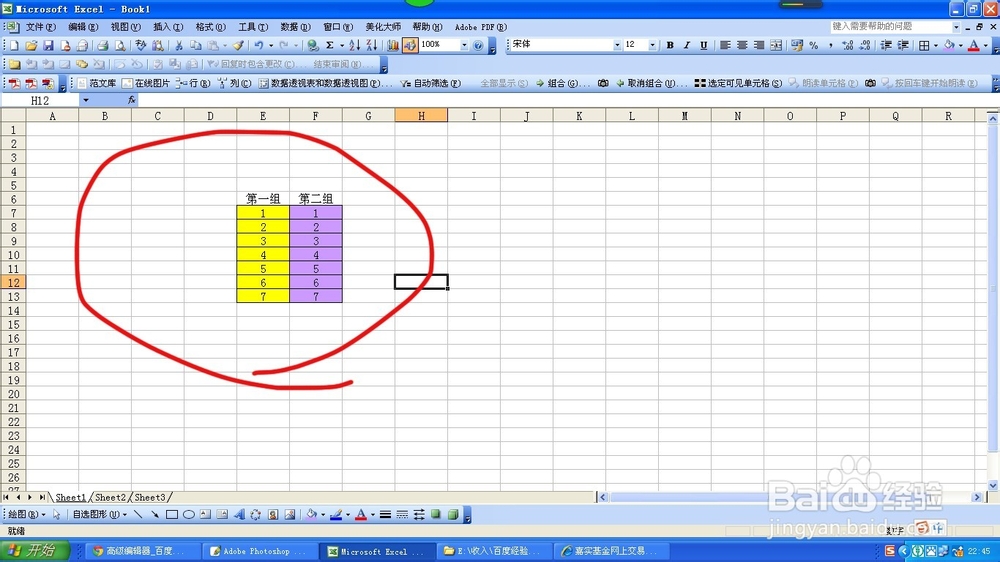
Task: Toggle right alignment
Action: point(759,45)
